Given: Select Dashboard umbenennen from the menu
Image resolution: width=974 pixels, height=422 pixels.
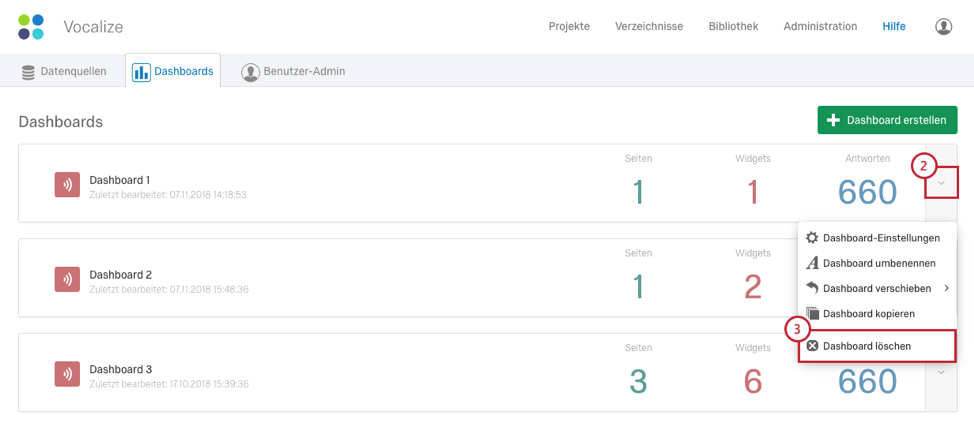Looking at the screenshot, I should (879, 263).
